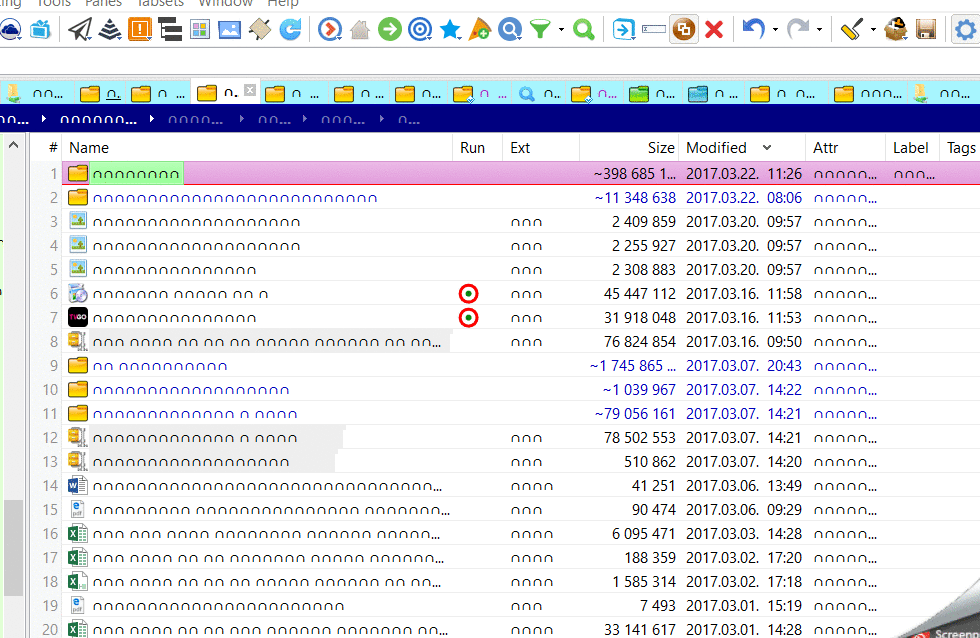
Task: Open dropdown arrow beside green filter funnel
Action: [x=561, y=30]
